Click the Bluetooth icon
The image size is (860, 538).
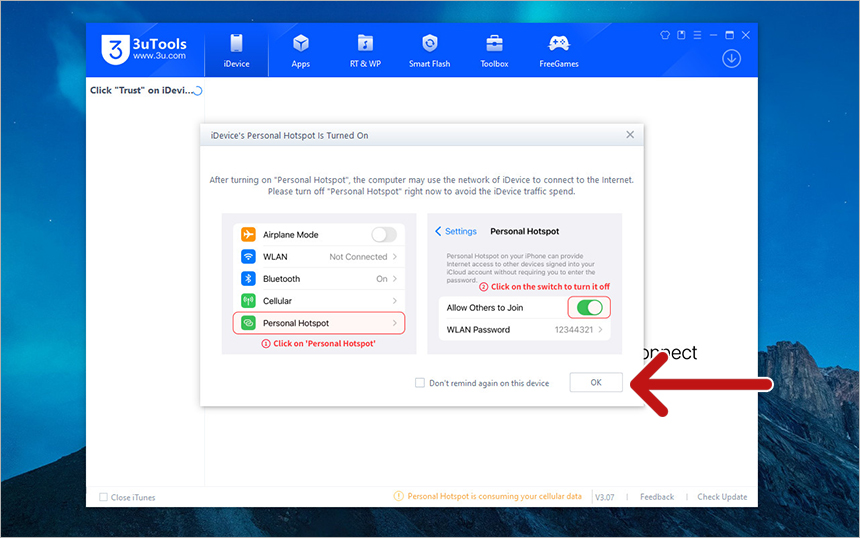[248, 279]
